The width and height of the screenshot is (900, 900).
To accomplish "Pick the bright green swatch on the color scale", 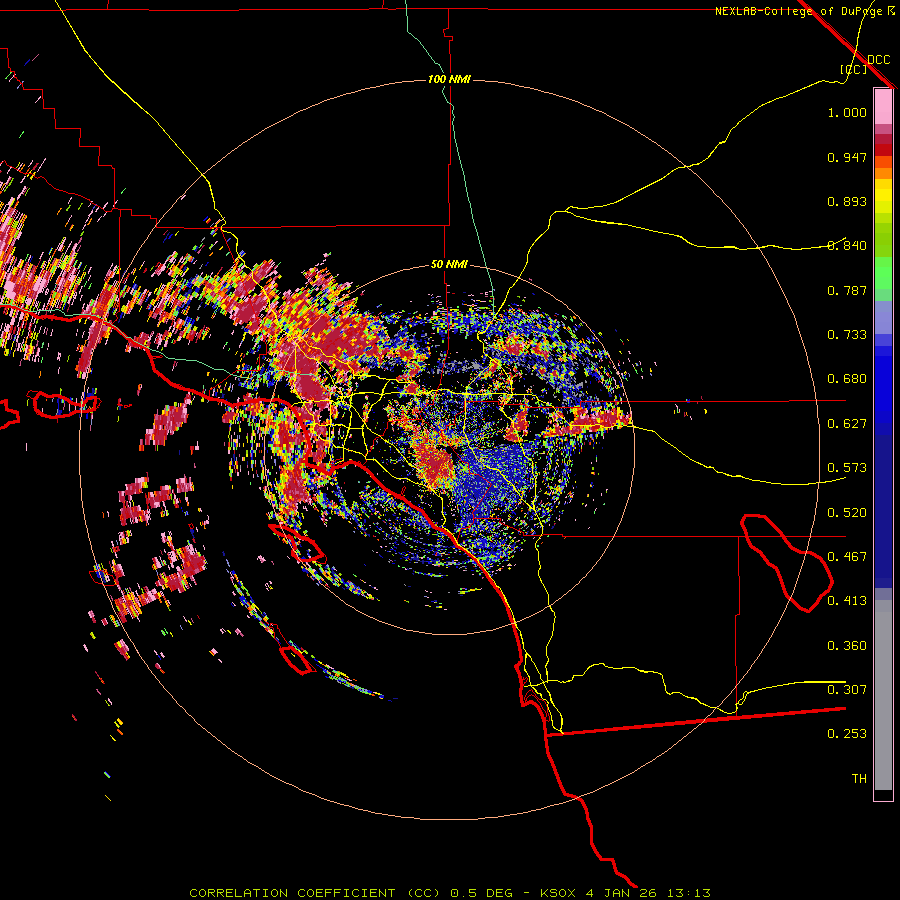I will [883, 273].
